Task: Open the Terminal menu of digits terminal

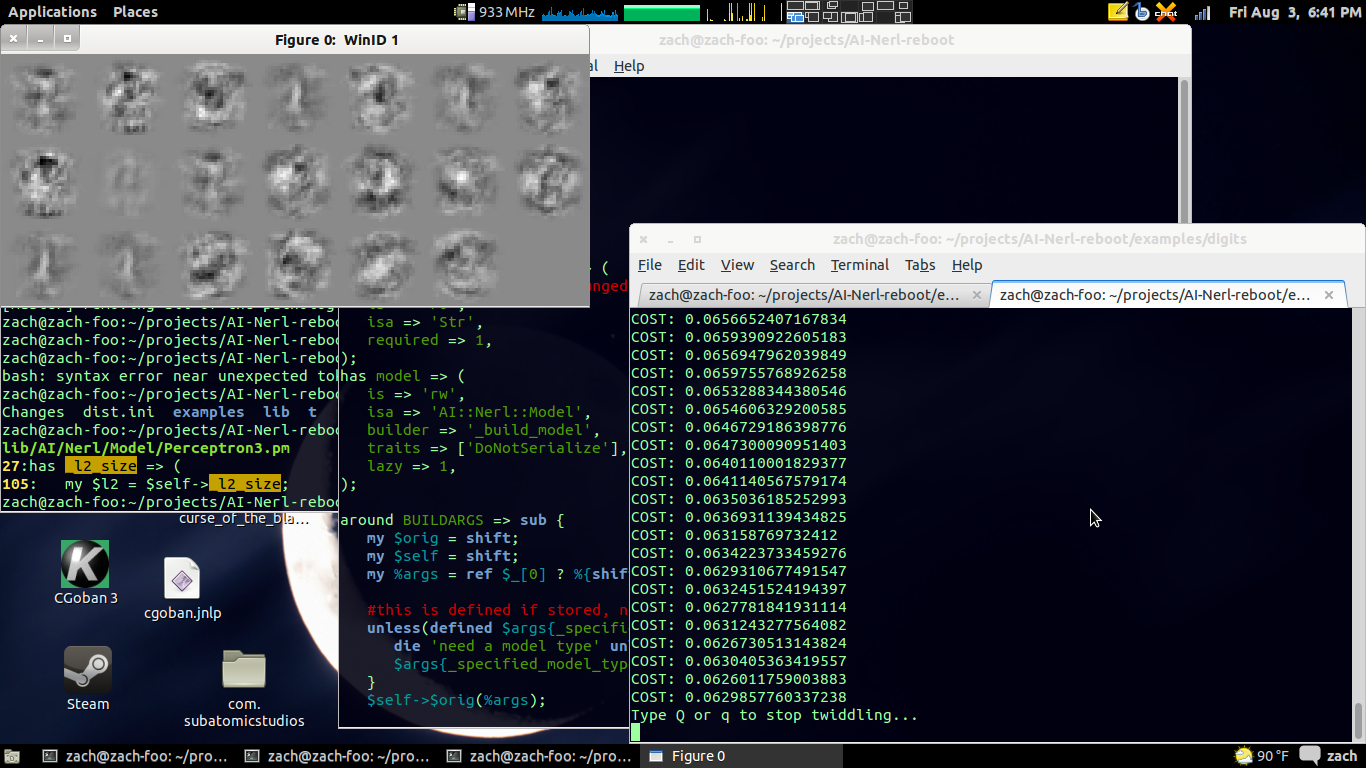Action: (x=859, y=265)
